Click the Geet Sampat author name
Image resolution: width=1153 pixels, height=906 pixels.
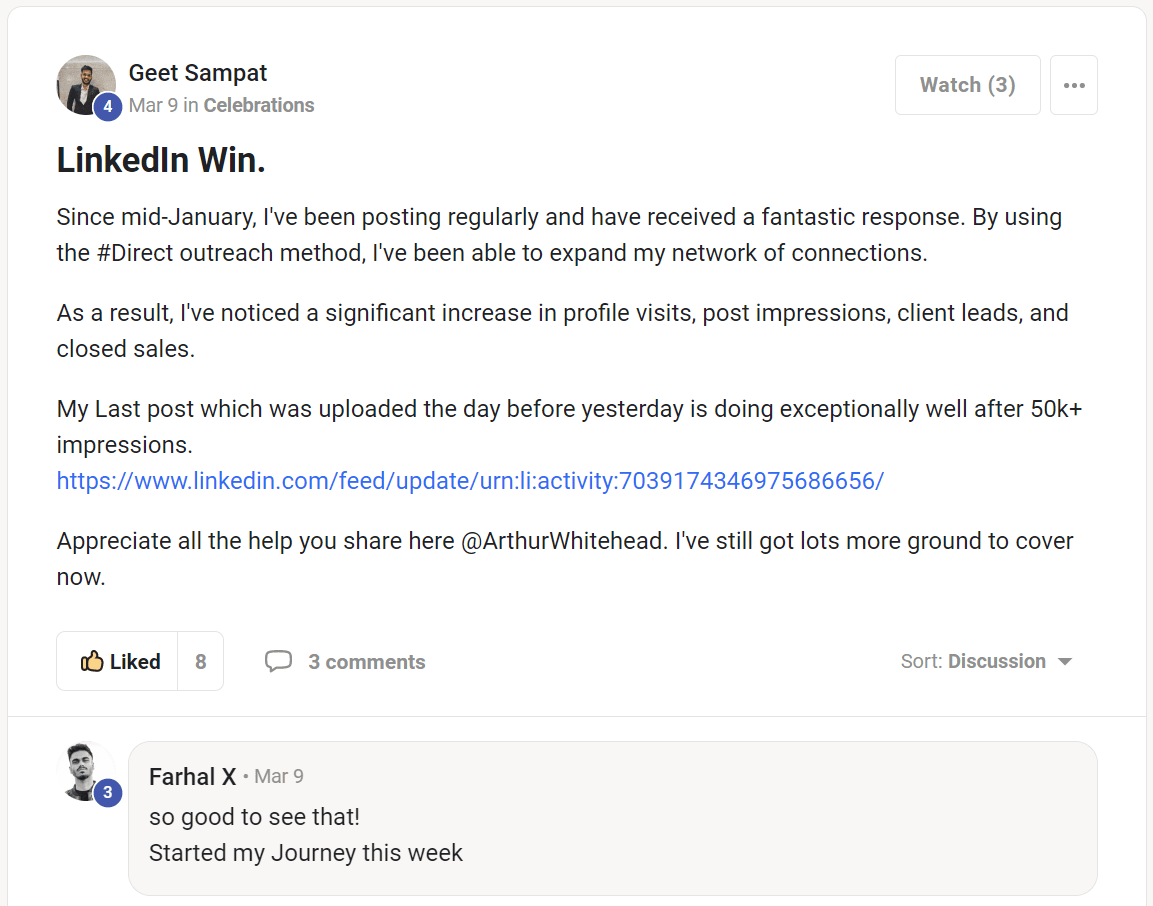click(x=197, y=73)
